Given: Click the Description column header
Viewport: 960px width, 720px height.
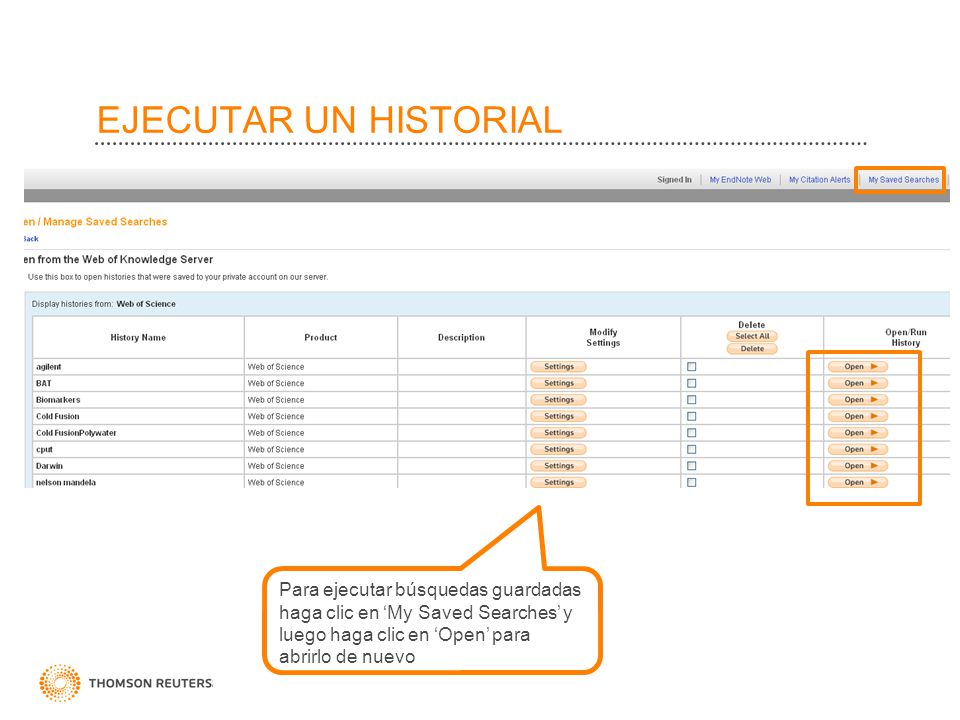Looking at the screenshot, I should tap(461, 337).
